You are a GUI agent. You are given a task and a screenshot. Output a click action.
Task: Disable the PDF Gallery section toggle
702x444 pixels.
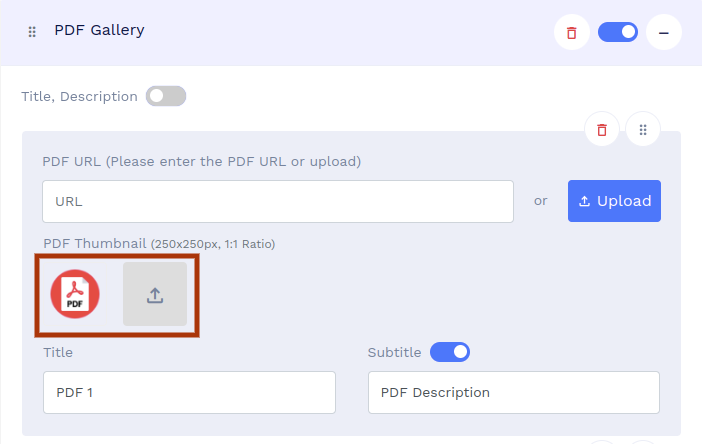[x=618, y=32]
